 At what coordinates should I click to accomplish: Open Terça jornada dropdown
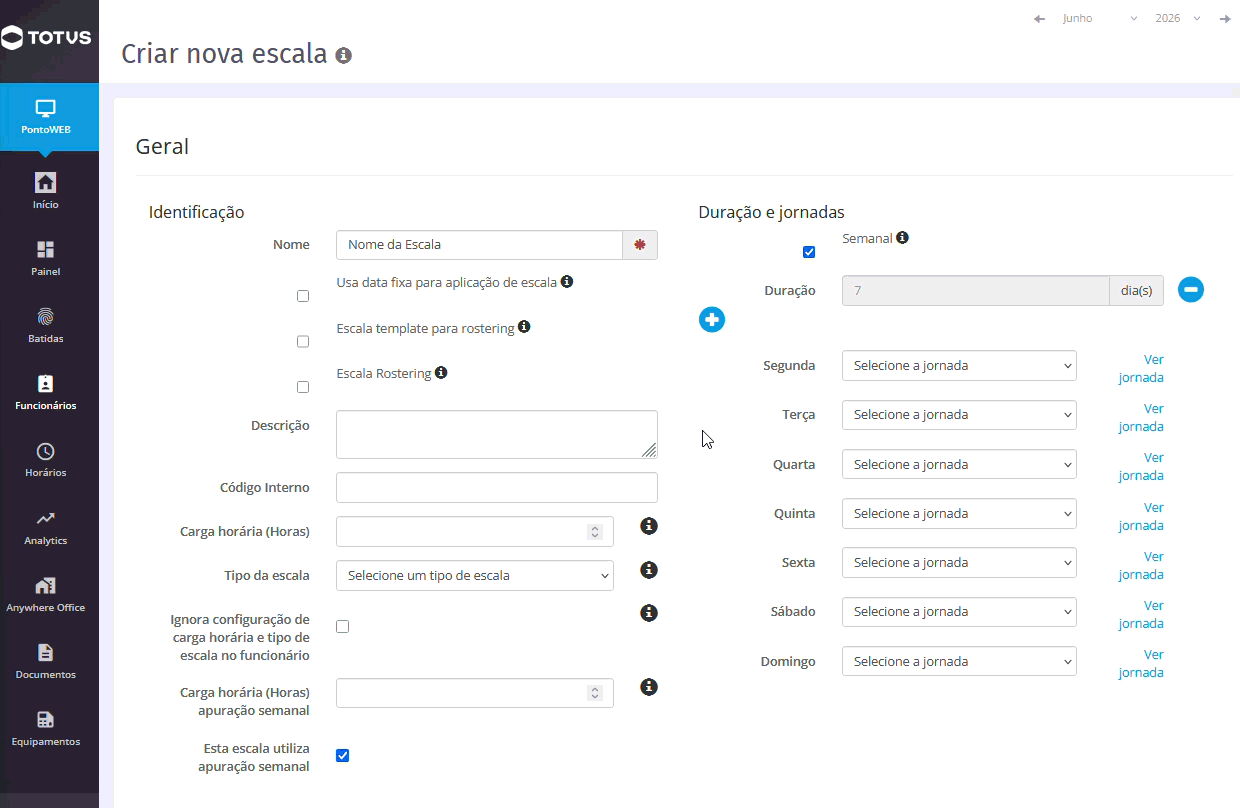coord(959,414)
